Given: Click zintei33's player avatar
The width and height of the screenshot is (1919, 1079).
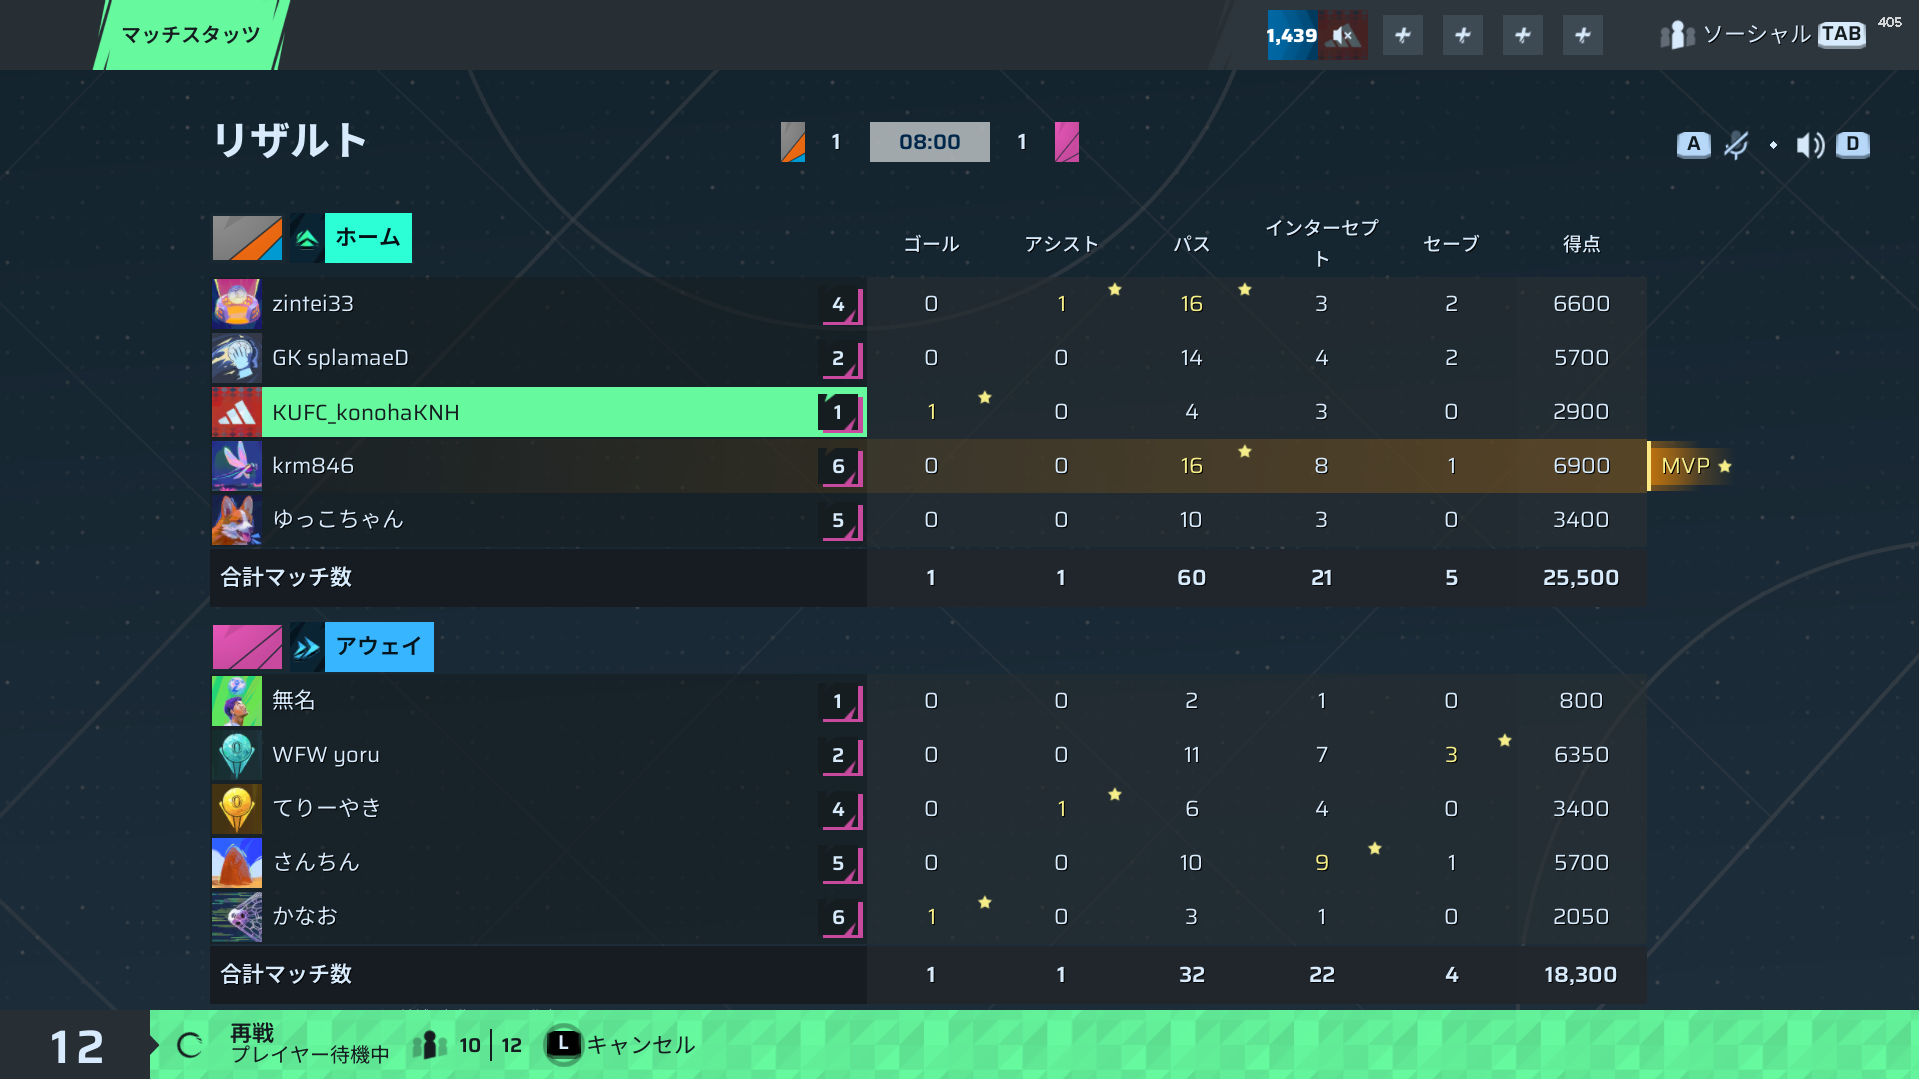Looking at the screenshot, I should click(237, 304).
